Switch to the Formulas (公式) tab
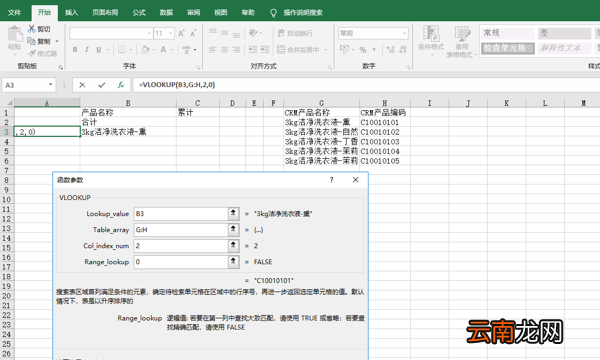The image size is (600, 360). point(139,12)
